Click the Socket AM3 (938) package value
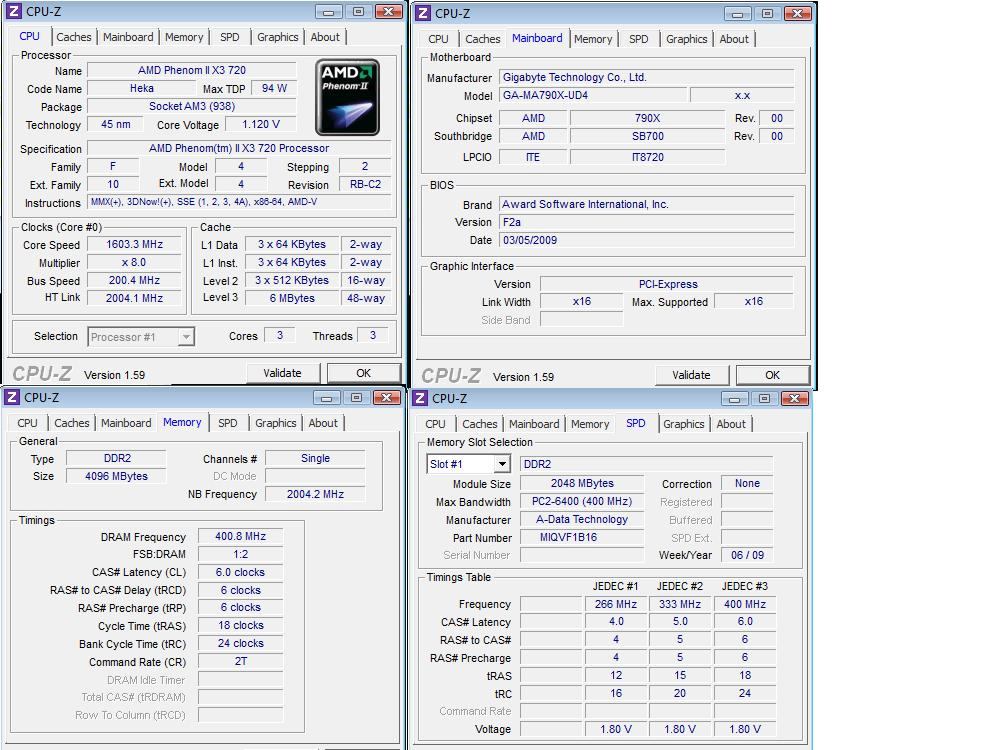 [192, 106]
